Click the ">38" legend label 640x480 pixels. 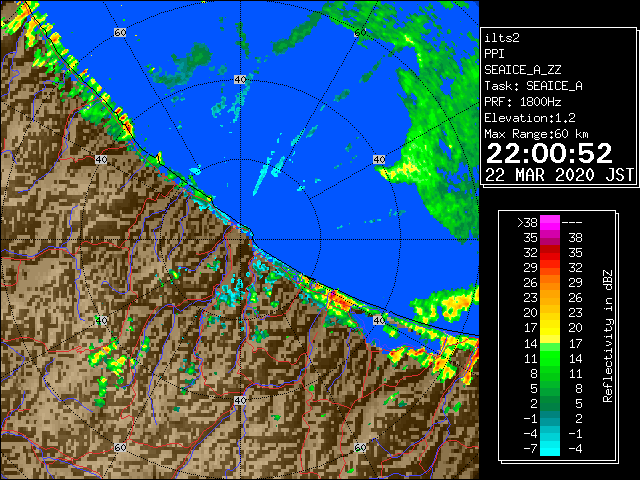point(527,223)
